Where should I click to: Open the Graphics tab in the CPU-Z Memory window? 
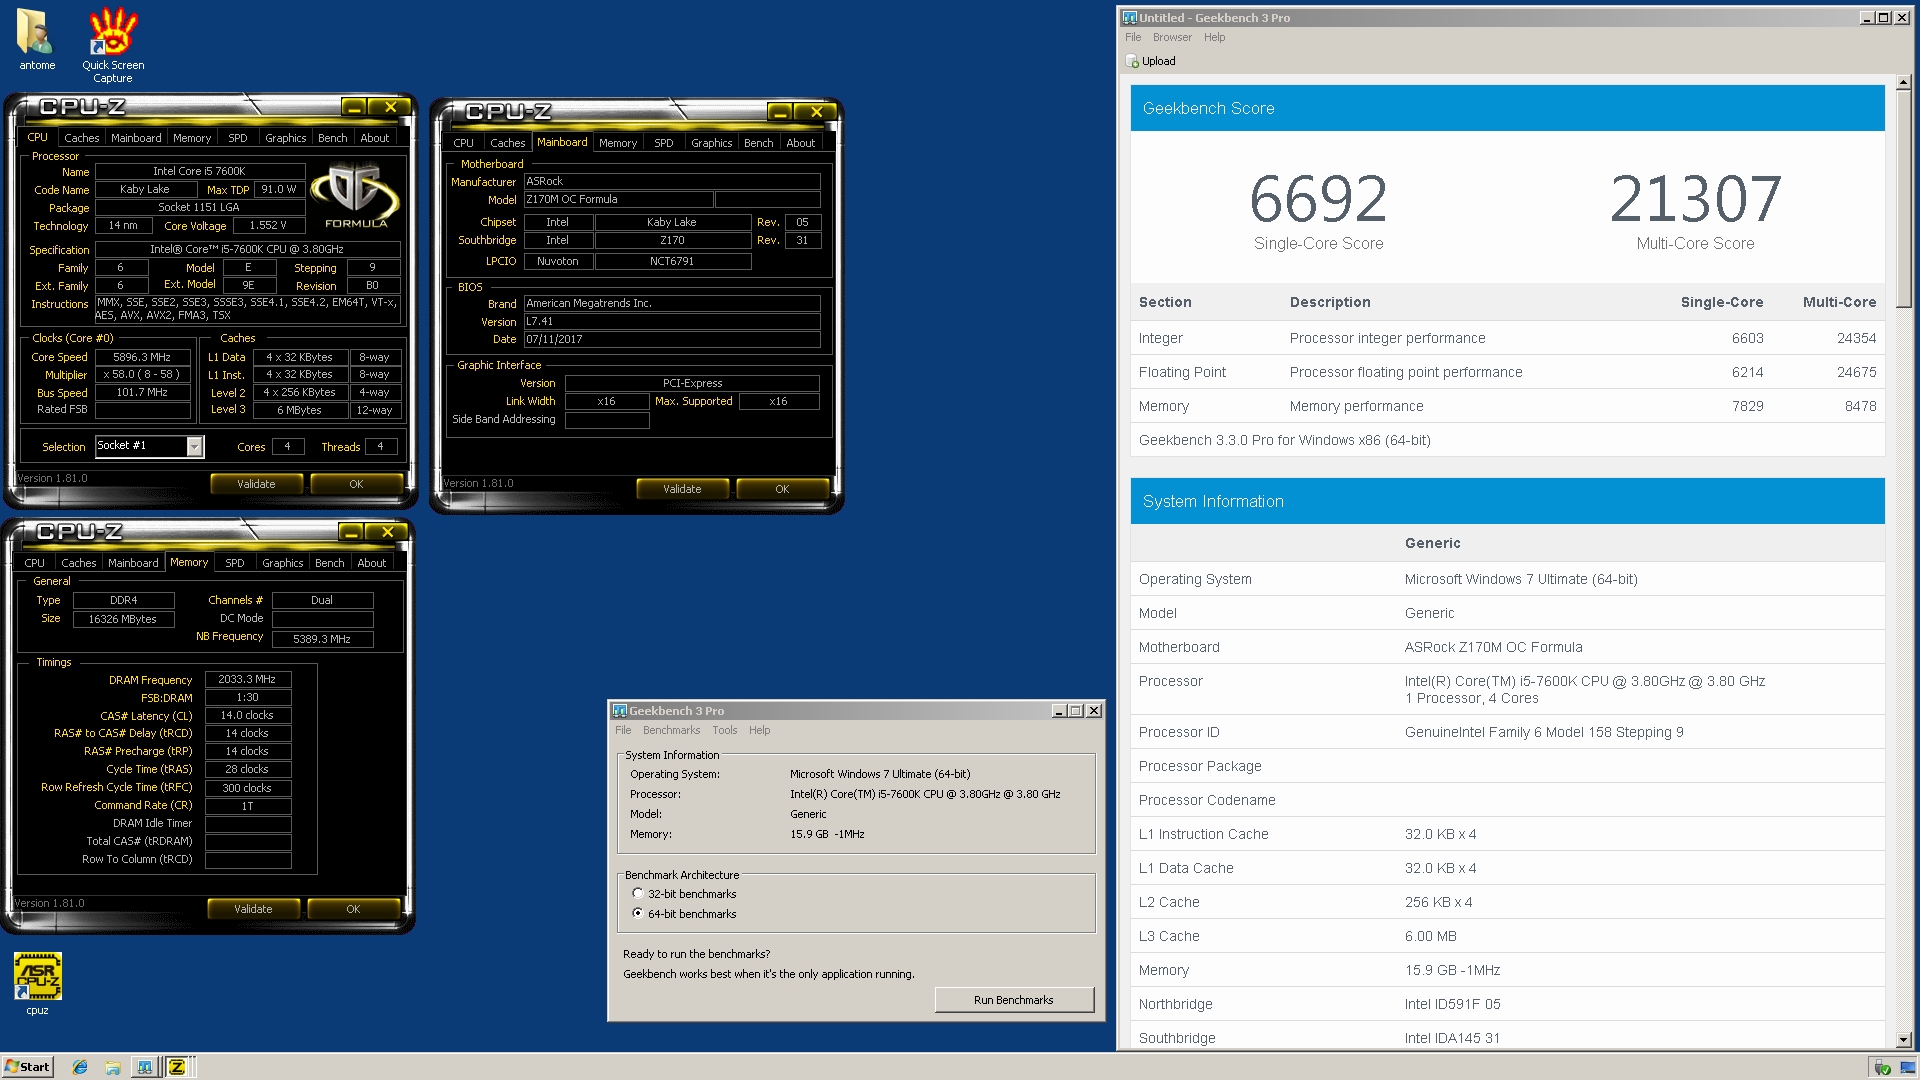coord(283,563)
